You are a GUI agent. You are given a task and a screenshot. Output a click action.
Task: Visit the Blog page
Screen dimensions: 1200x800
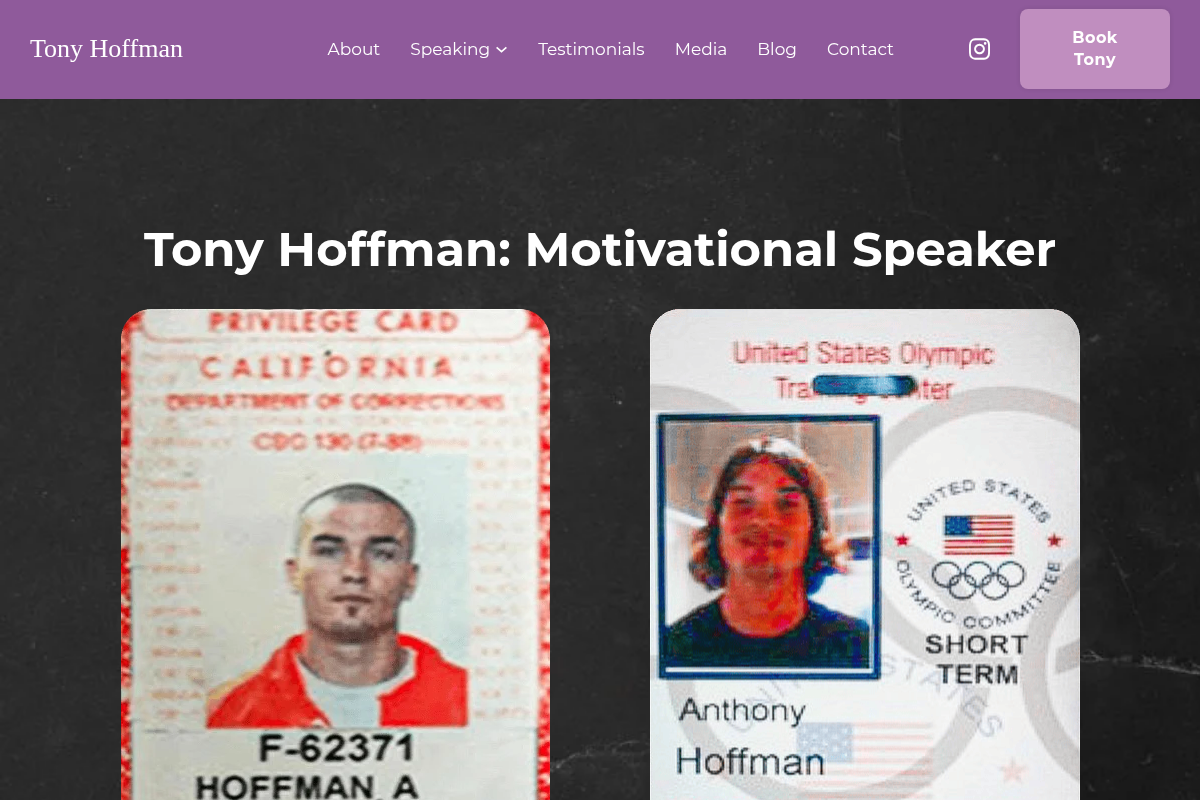pos(776,49)
